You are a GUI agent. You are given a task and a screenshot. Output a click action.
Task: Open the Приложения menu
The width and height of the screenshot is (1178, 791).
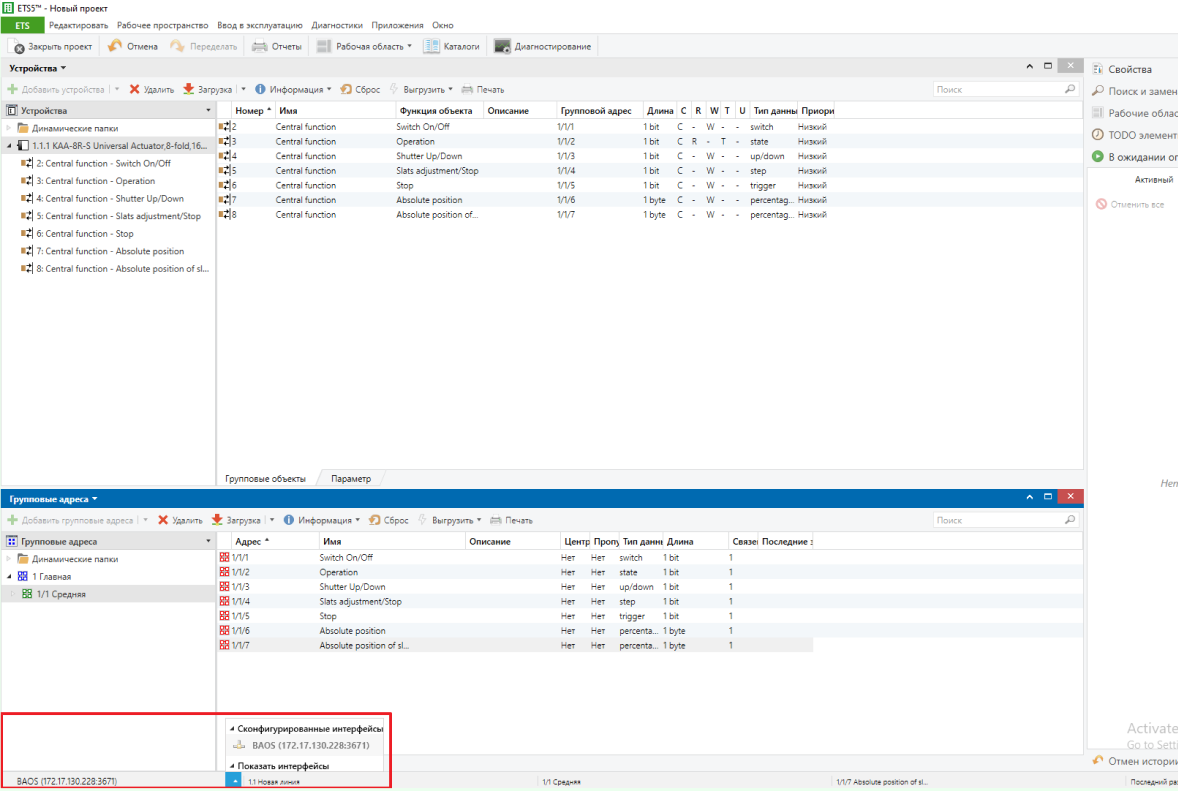pos(397,26)
